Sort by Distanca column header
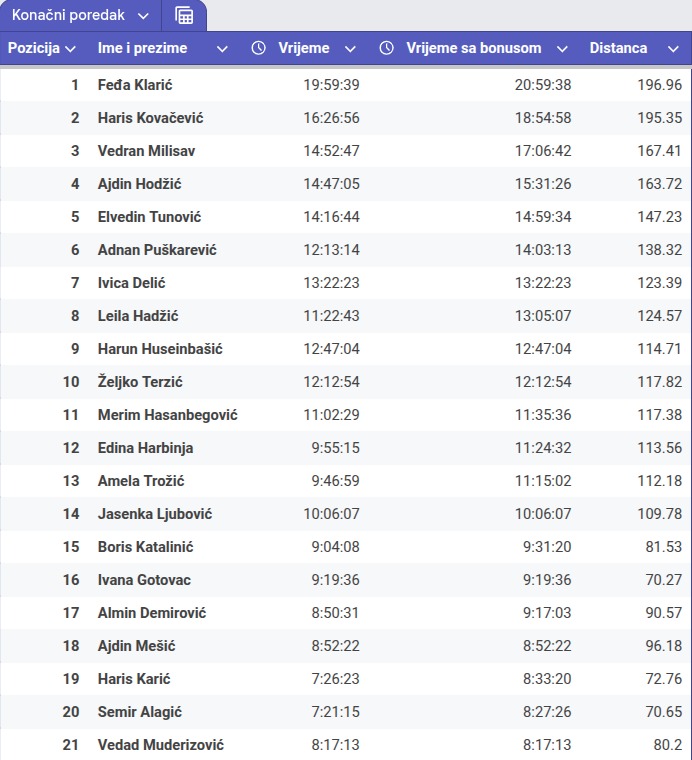The image size is (692, 760). 618,48
